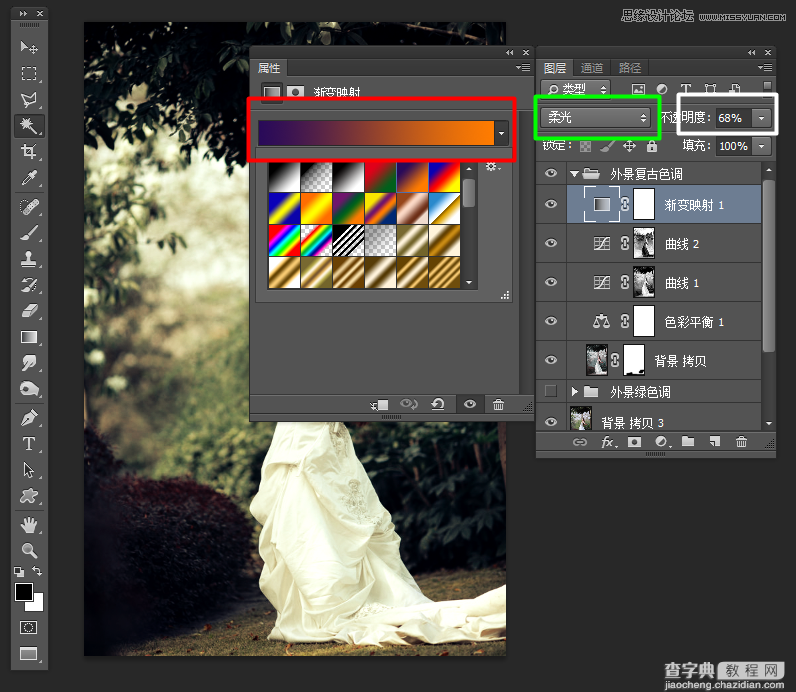Hide the 渐变映射 1 layer
This screenshot has height=692, width=796.
(551, 204)
